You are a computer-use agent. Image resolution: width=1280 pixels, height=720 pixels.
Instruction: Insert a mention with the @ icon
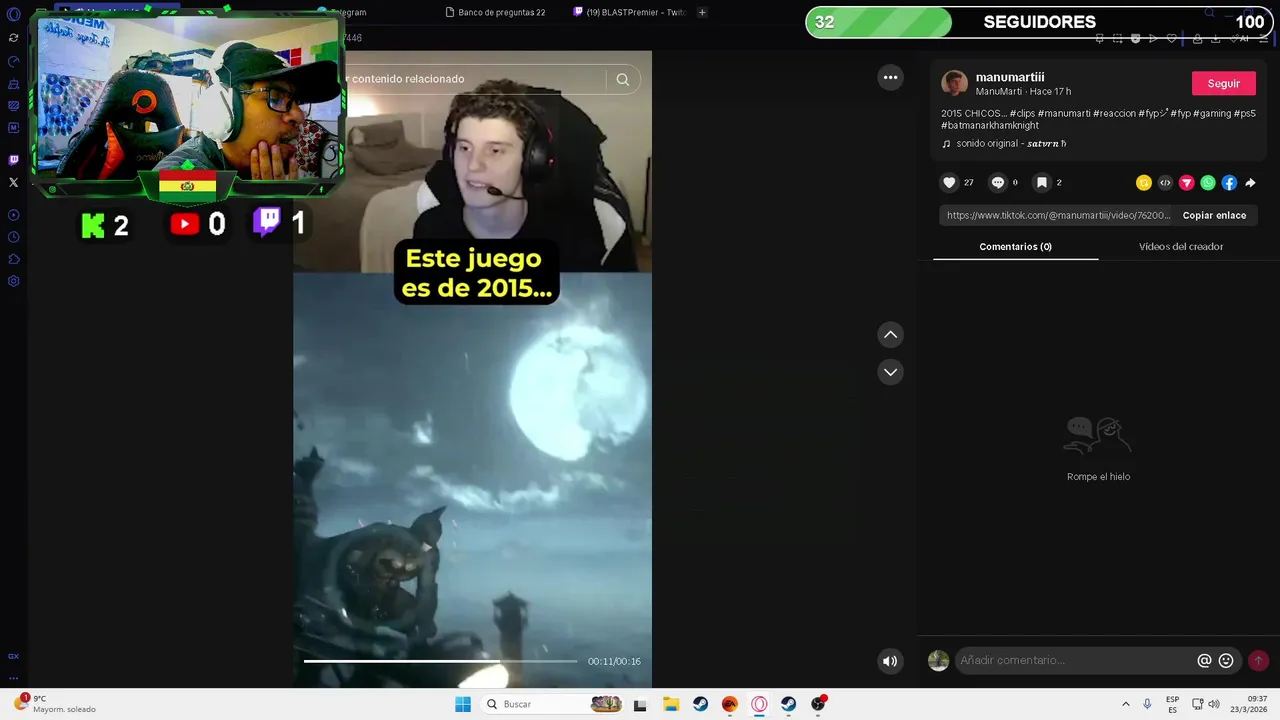[x=1204, y=661]
